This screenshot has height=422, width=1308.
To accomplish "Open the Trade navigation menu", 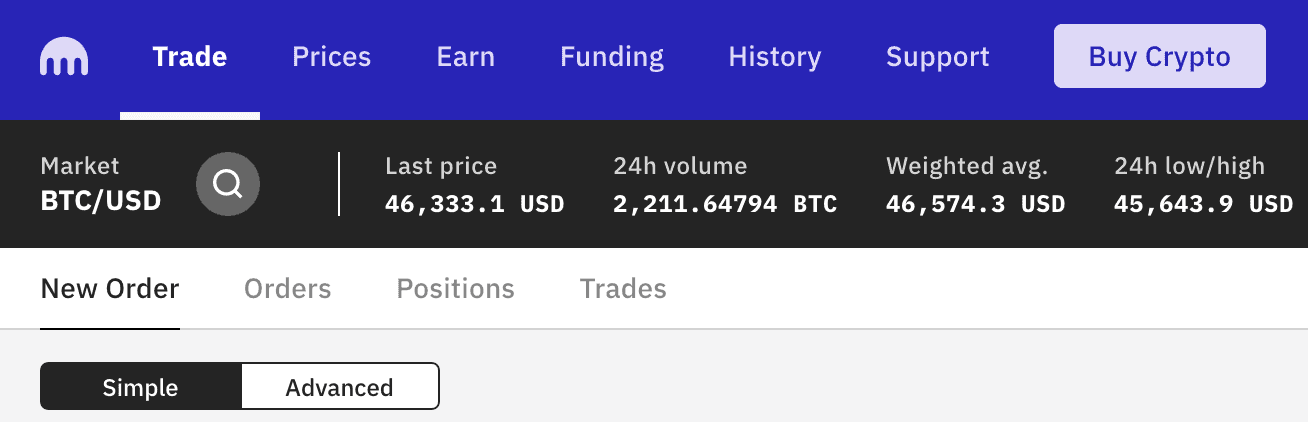I will coord(190,57).
